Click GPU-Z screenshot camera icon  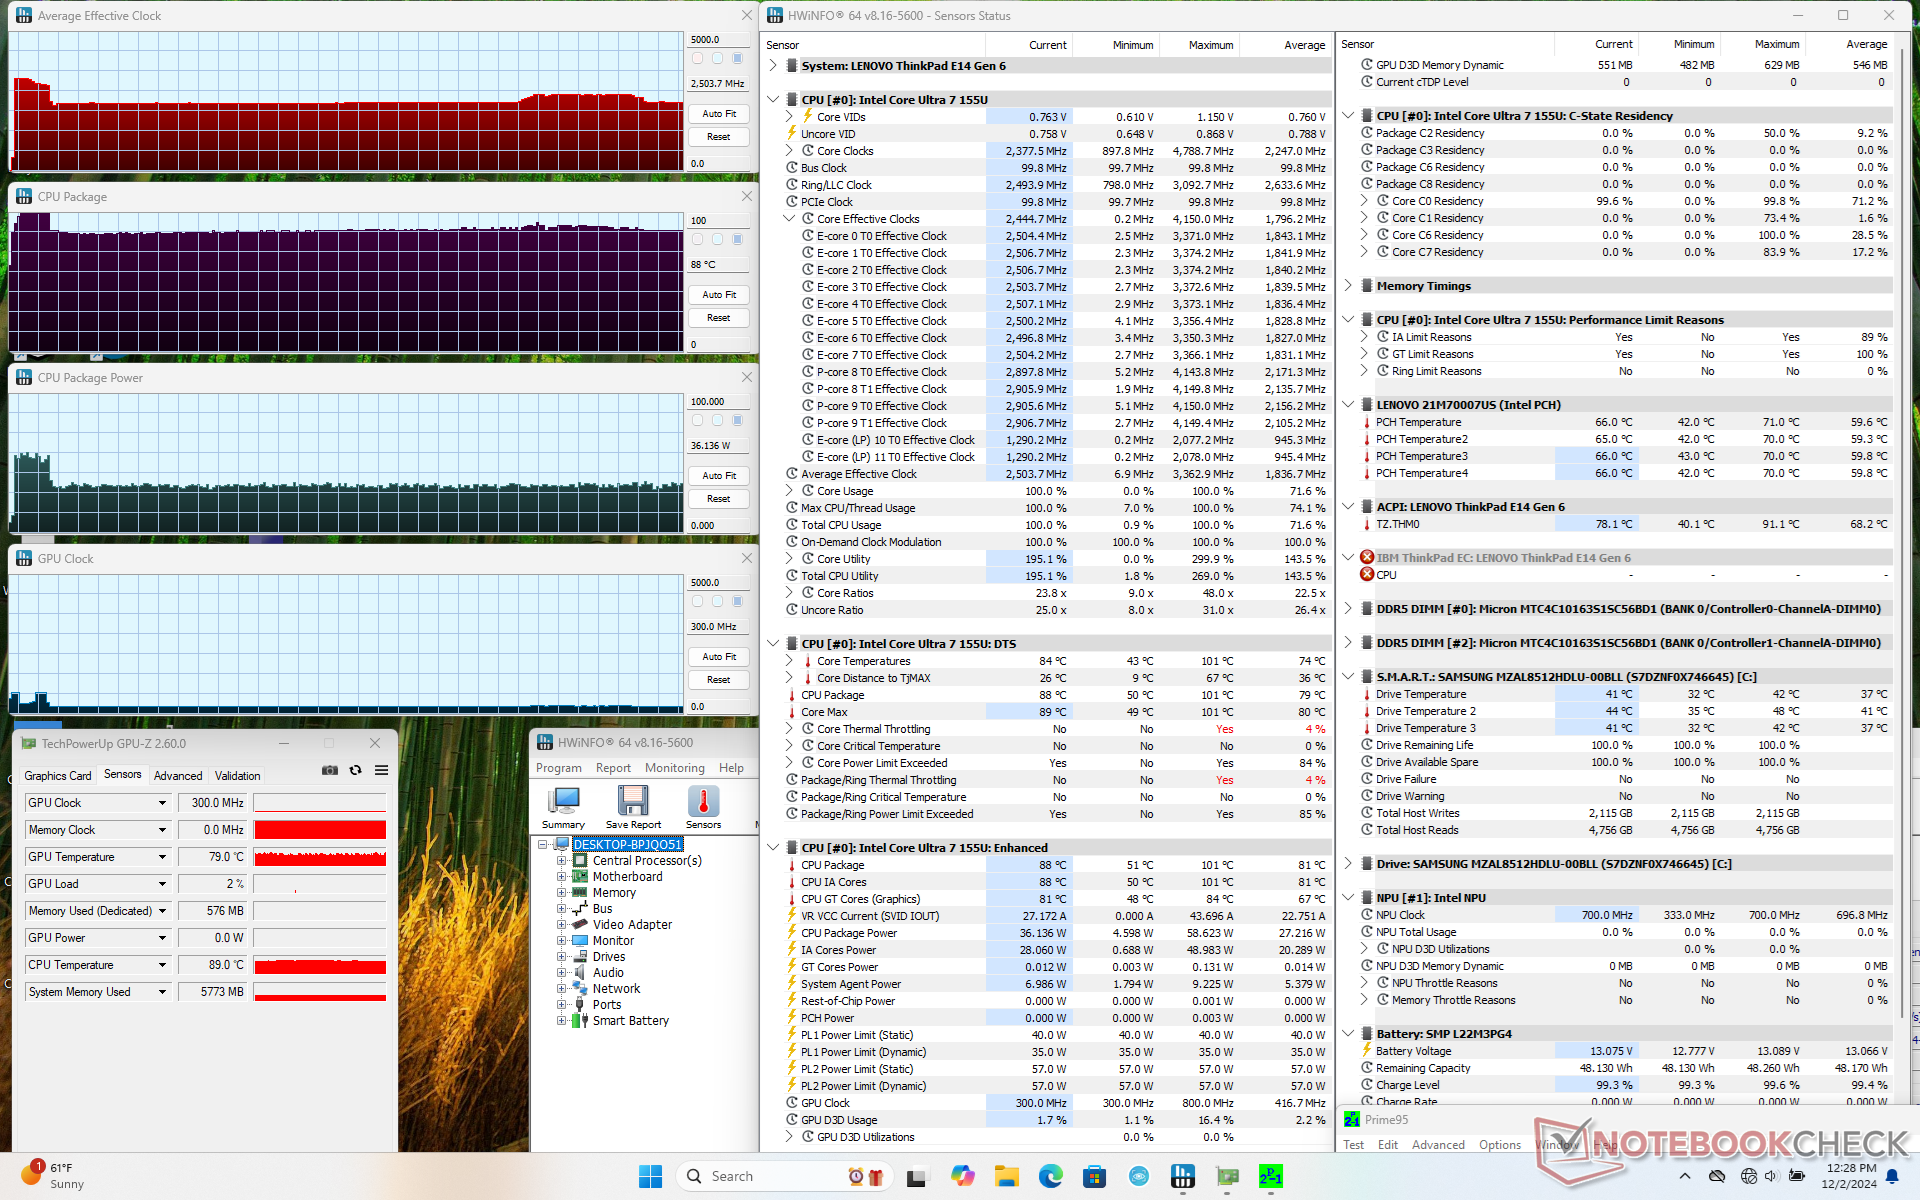[329, 770]
